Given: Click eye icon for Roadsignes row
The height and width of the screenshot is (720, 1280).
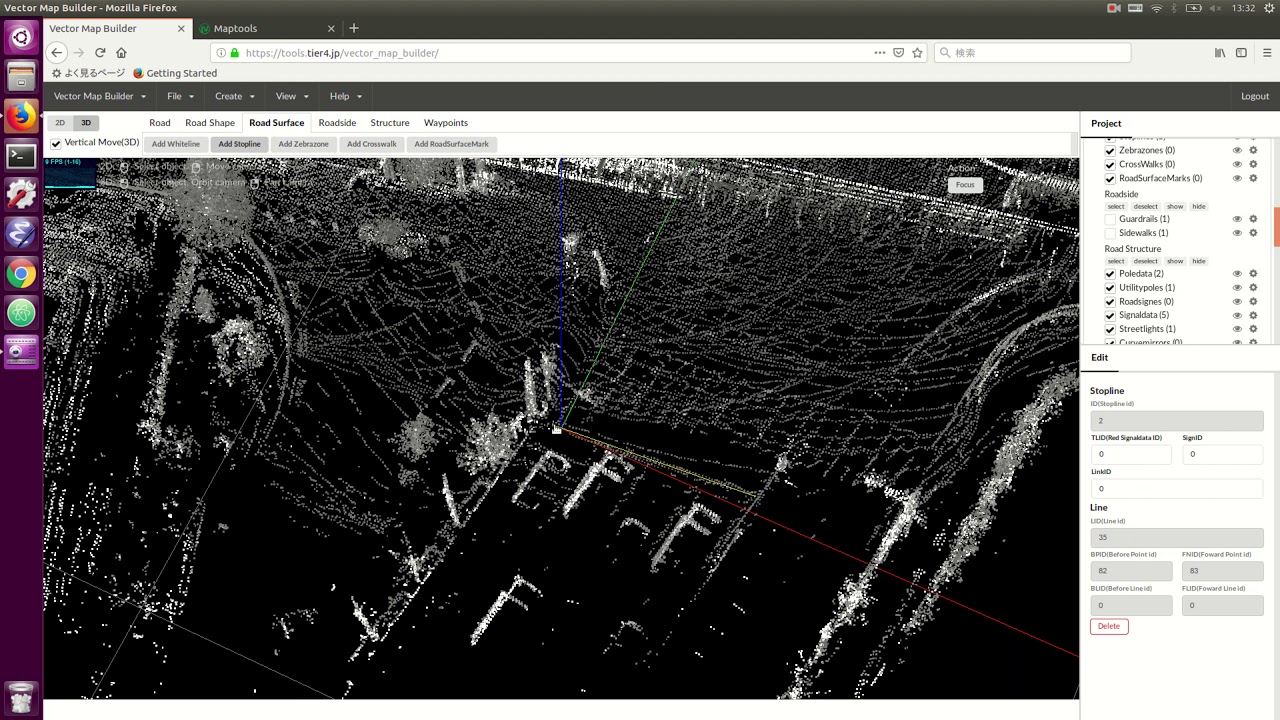Looking at the screenshot, I should [1237, 302].
